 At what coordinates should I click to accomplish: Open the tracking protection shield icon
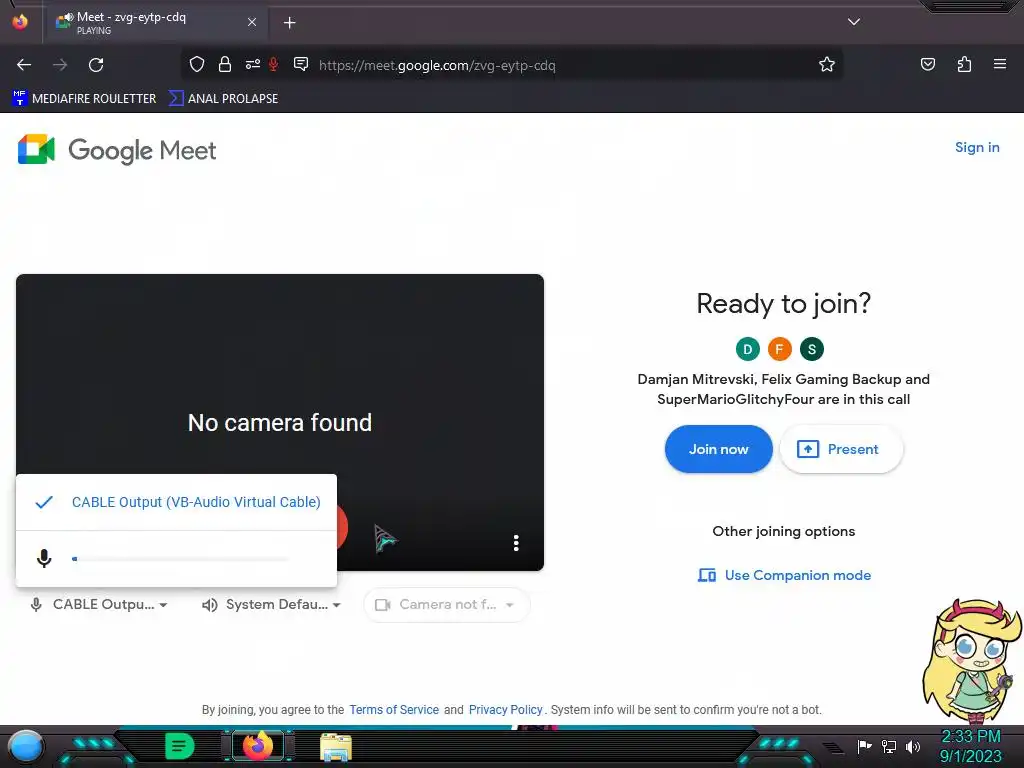tap(197, 64)
